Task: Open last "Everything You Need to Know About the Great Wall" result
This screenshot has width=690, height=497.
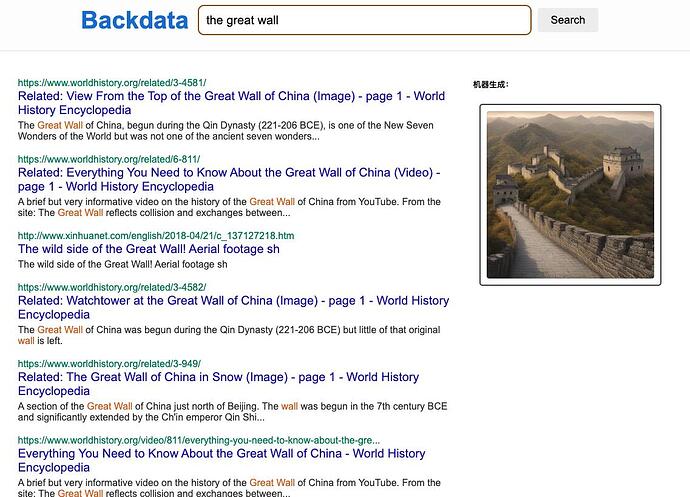Action: 222,460
